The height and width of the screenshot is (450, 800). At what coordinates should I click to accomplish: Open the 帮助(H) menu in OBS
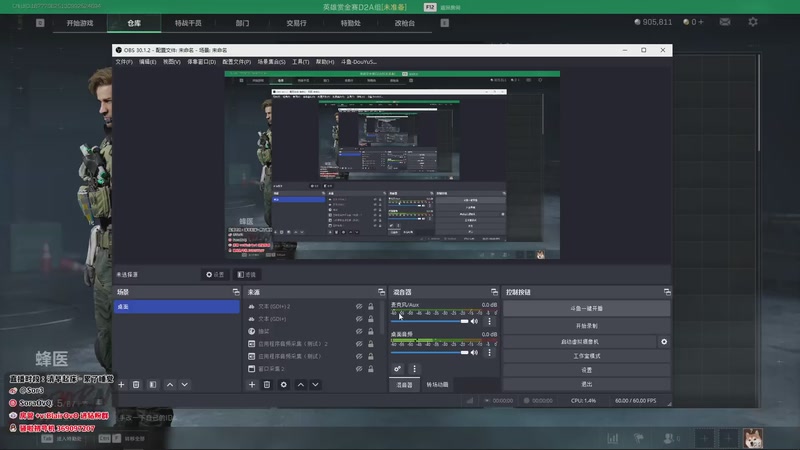point(325,62)
